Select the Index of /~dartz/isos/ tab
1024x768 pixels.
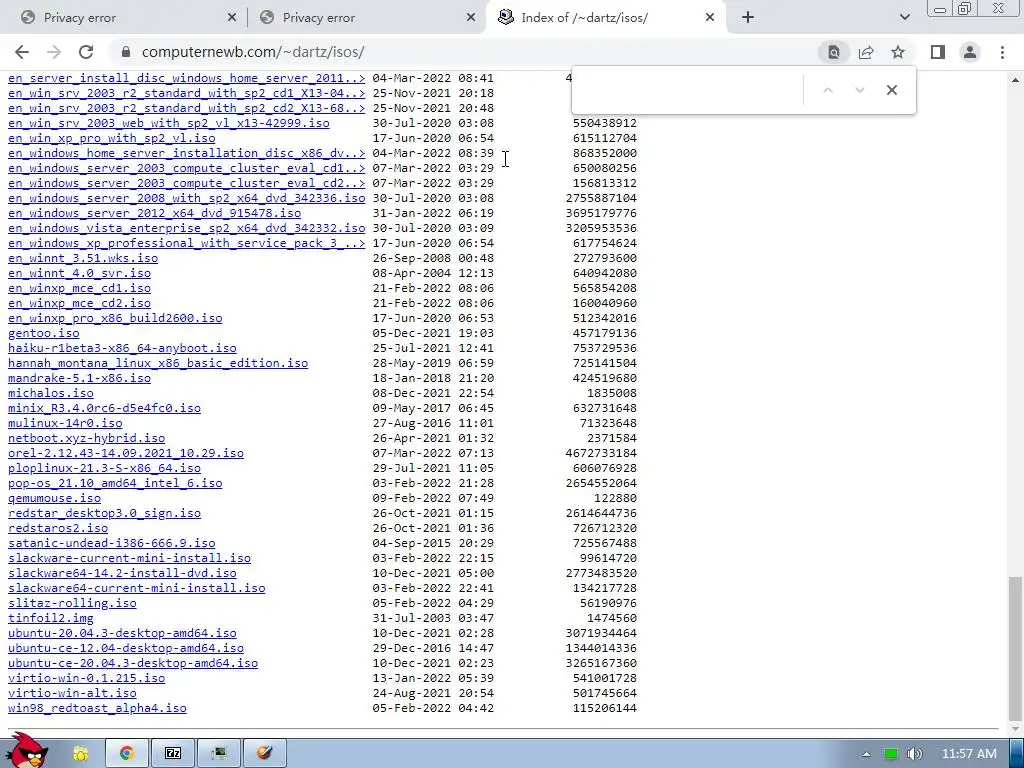coord(605,18)
